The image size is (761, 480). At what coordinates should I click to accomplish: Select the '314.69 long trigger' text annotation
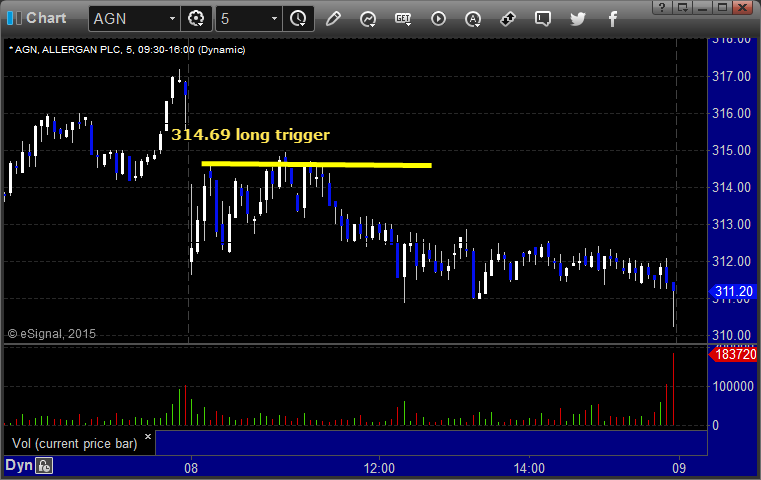(250, 134)
